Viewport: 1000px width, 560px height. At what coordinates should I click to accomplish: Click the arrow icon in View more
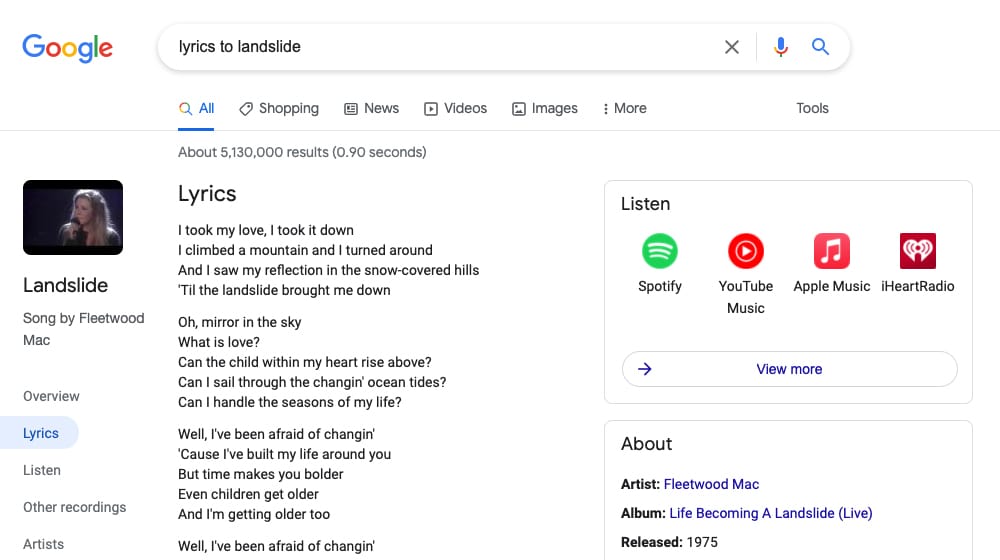tap(645, 369)
